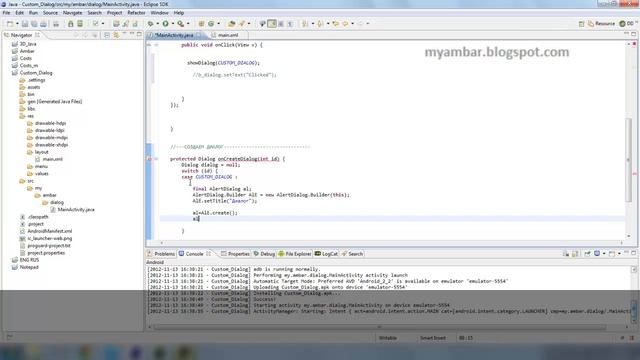The width and height of the screenshot is (640, 360).
Task: Open the File menu
Action: 6,13
